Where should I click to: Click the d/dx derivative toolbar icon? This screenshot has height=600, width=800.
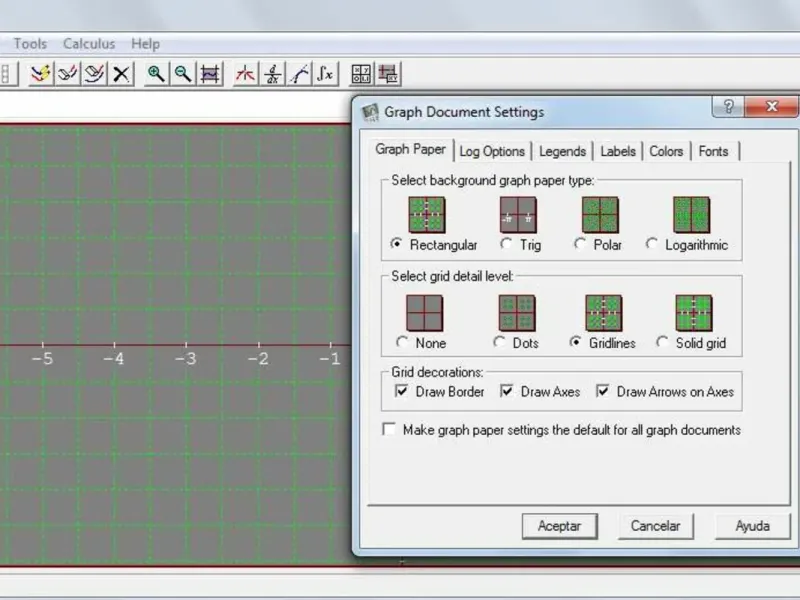272,74
